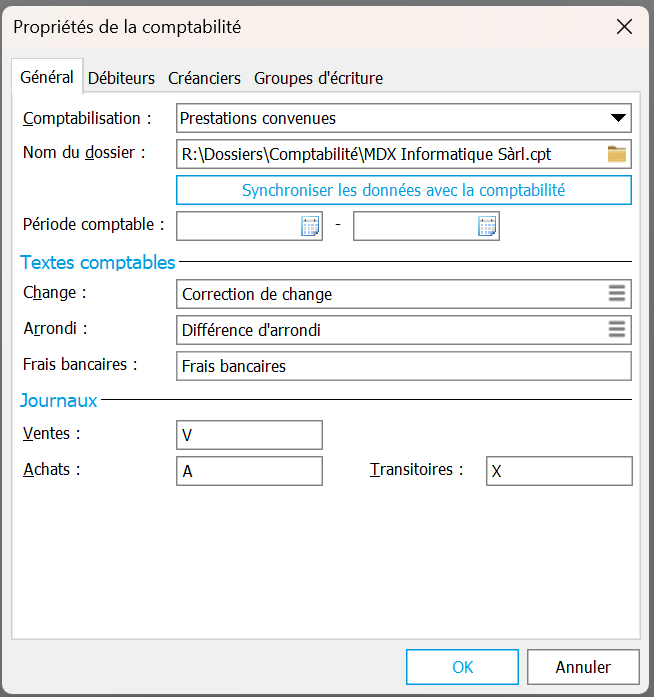The image size is (654, 697).
Task: Open the Change text list menu icon
Action: click(617, 294)
